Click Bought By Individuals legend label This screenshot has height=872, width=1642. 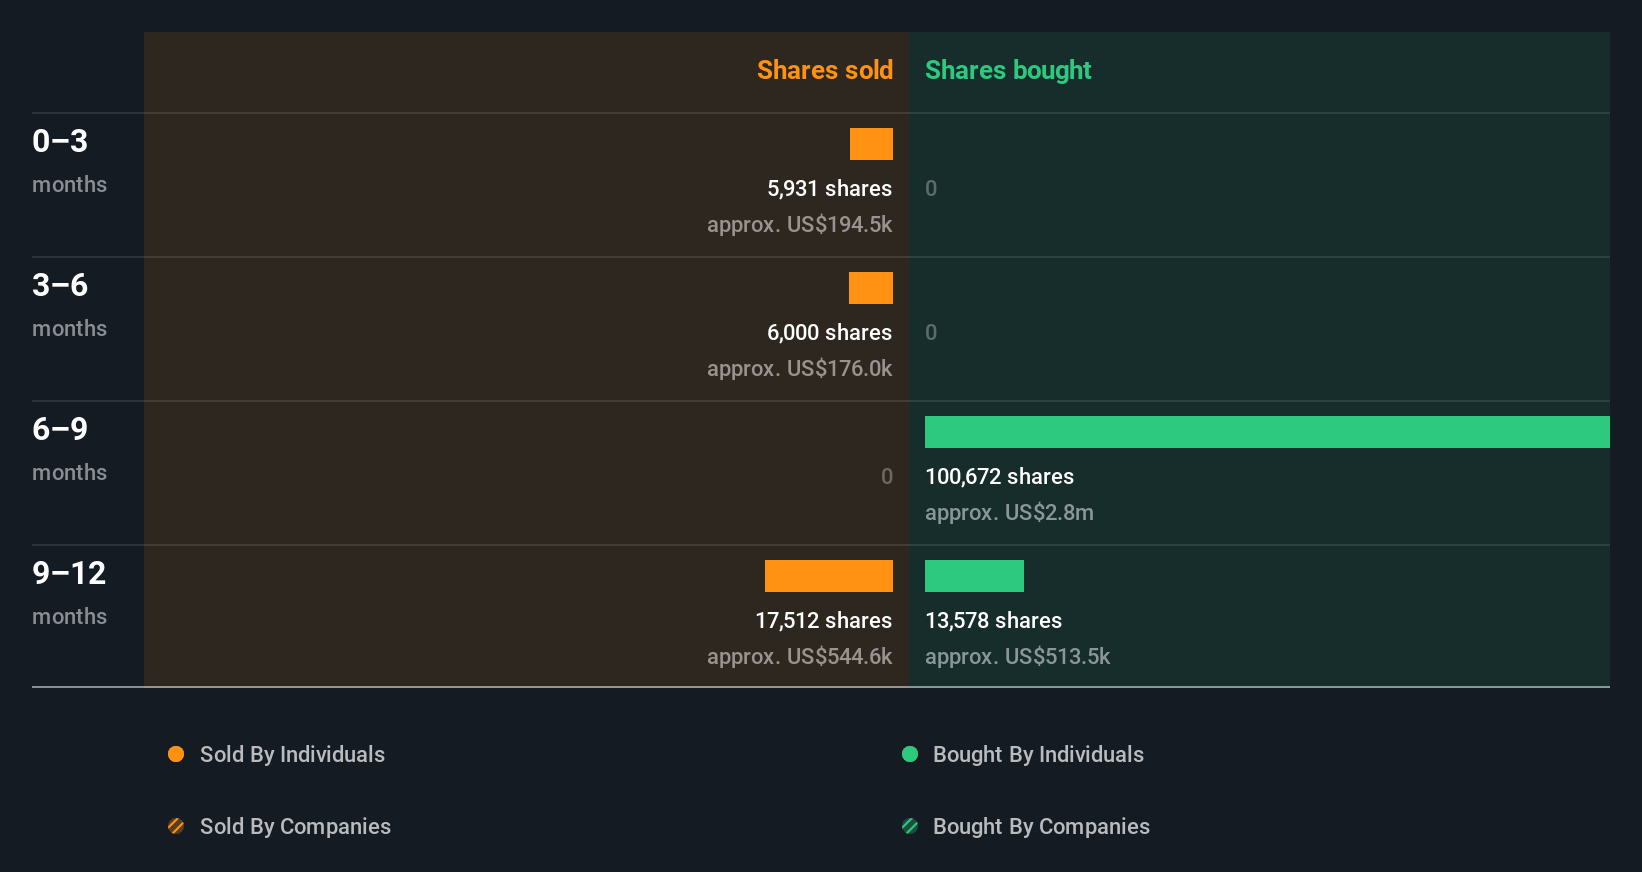pos(1038,754)
